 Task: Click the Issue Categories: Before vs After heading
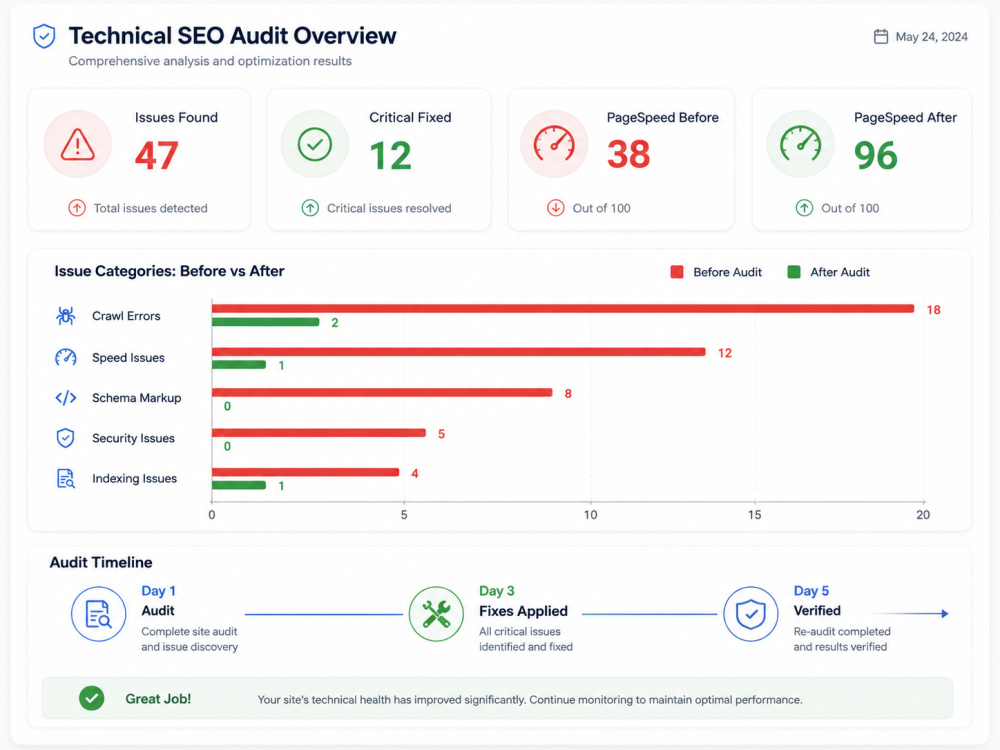click(169, 271)
